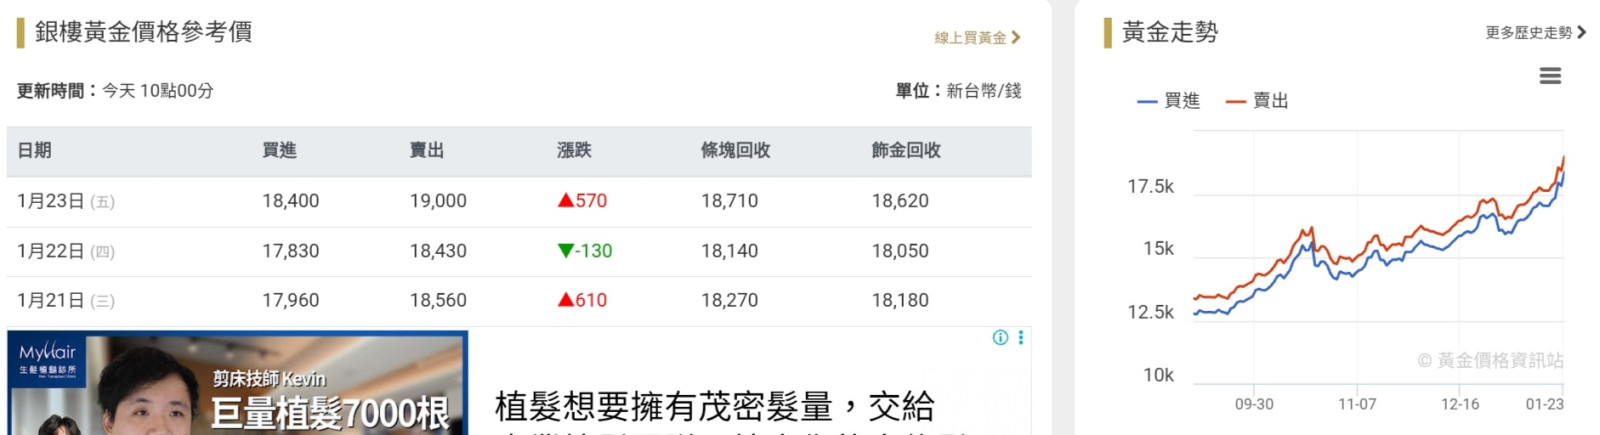Click the 01-23 date label on chart axis
Viewport: 1600px width, 435px height.
(x=1544, y=404)
